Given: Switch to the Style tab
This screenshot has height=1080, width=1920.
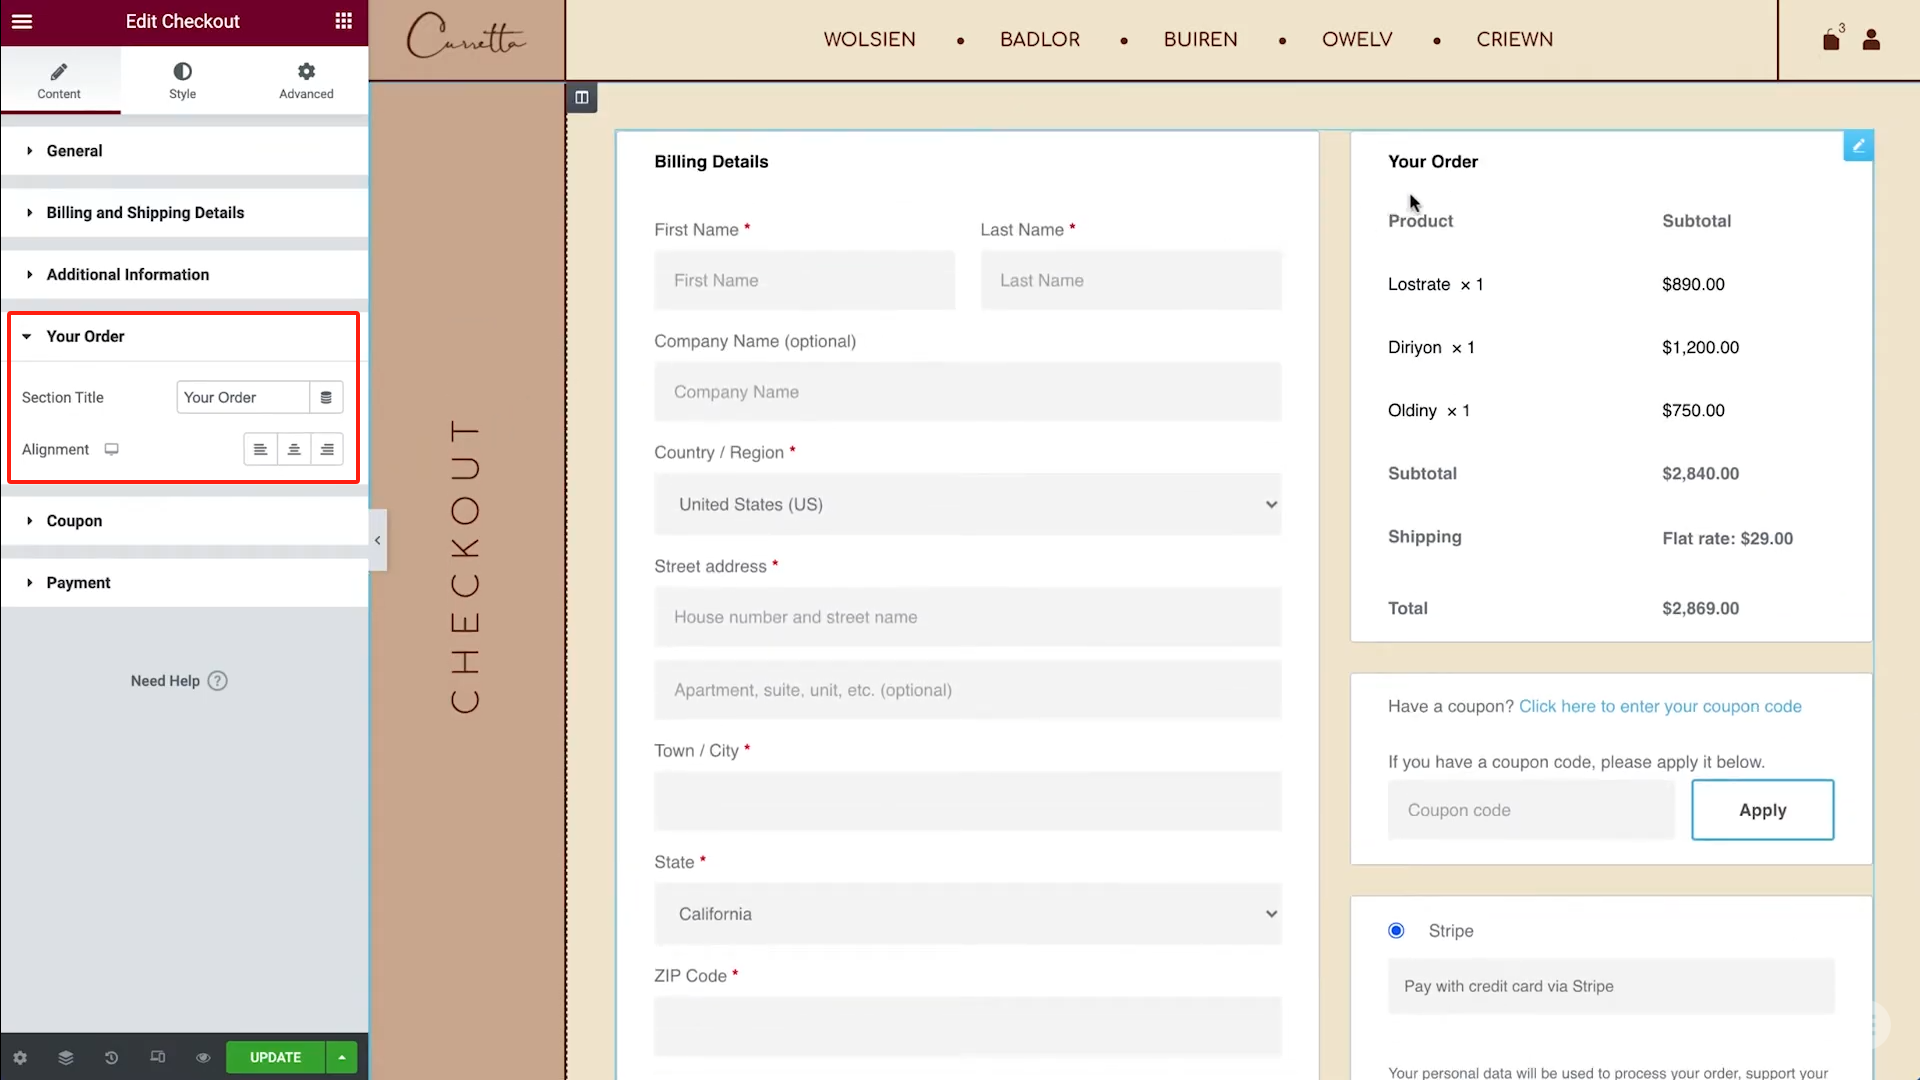Looking at the screenshot, I should click(182, 80).
